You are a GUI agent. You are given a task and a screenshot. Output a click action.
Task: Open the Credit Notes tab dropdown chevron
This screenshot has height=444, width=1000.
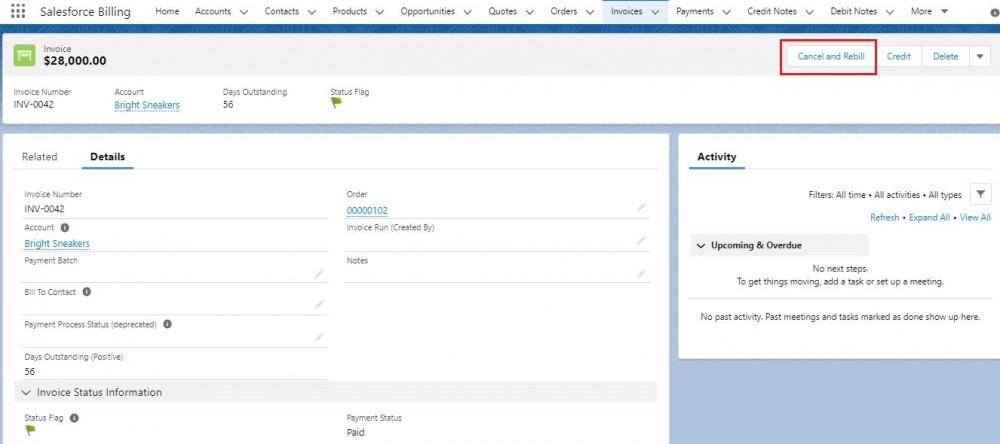(x=809, y=11)
